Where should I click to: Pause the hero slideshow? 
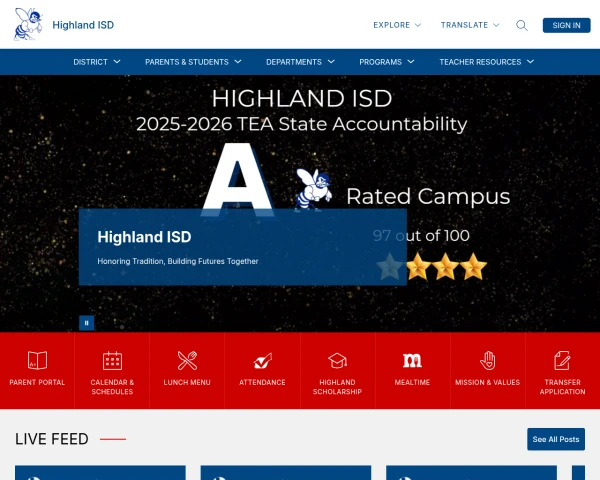coord(86,323)
